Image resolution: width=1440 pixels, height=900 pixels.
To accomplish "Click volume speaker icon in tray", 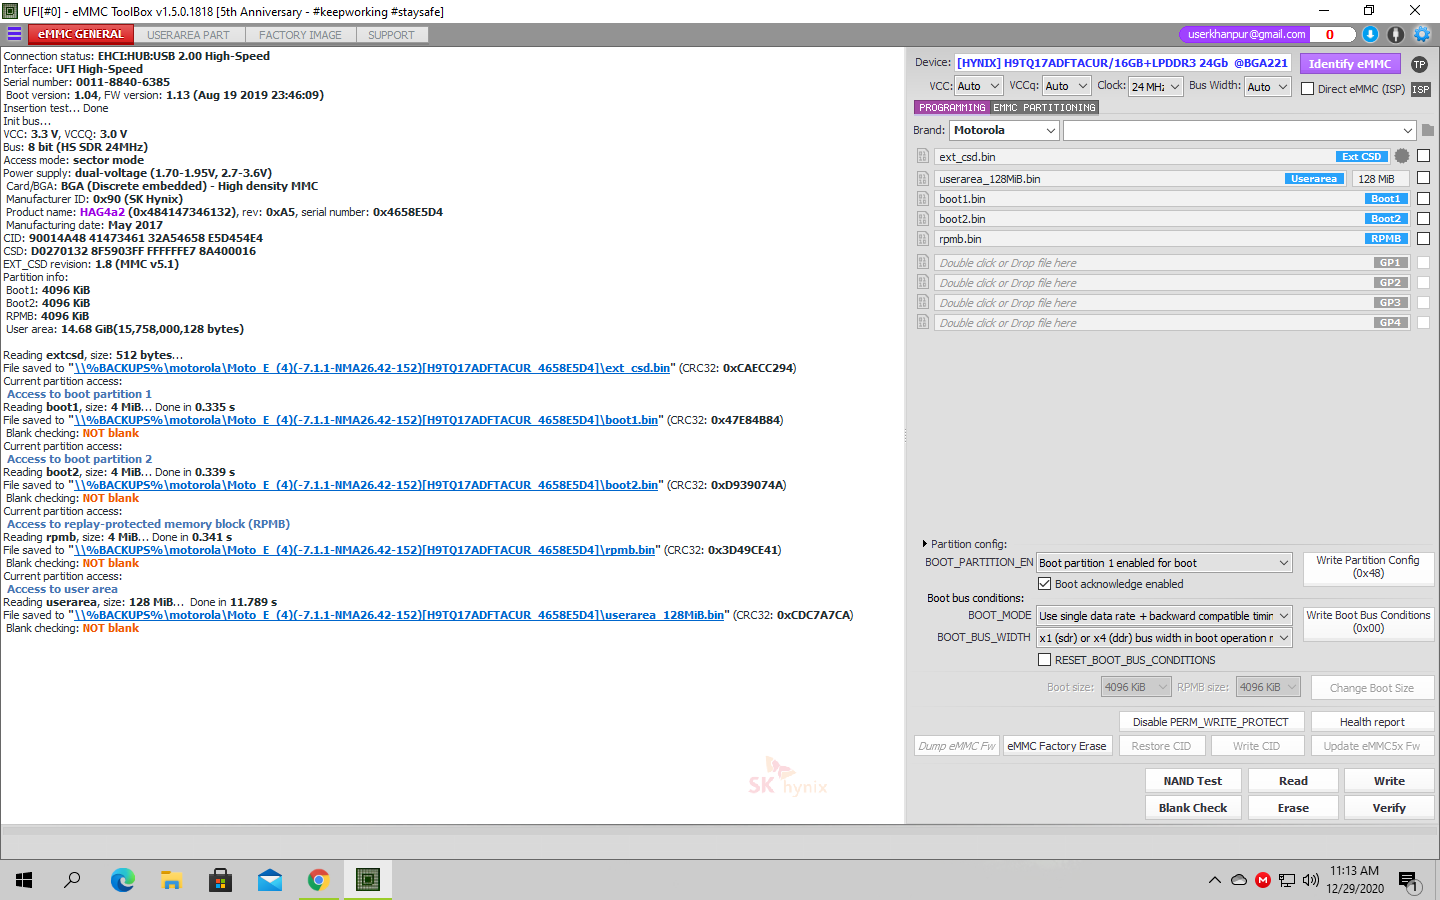I will click(x=1311, y=880).
